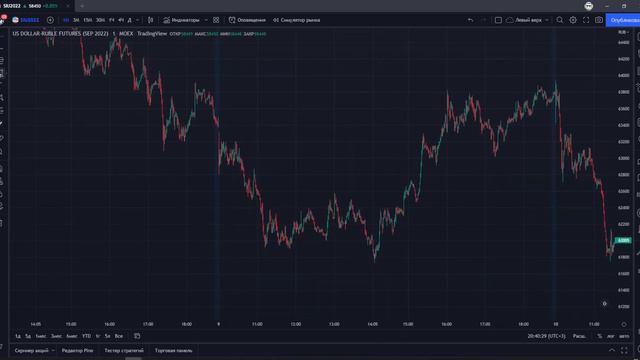Toggle авто auto scale
This screenshot has width=640, height=360.
tap(624, 336)
